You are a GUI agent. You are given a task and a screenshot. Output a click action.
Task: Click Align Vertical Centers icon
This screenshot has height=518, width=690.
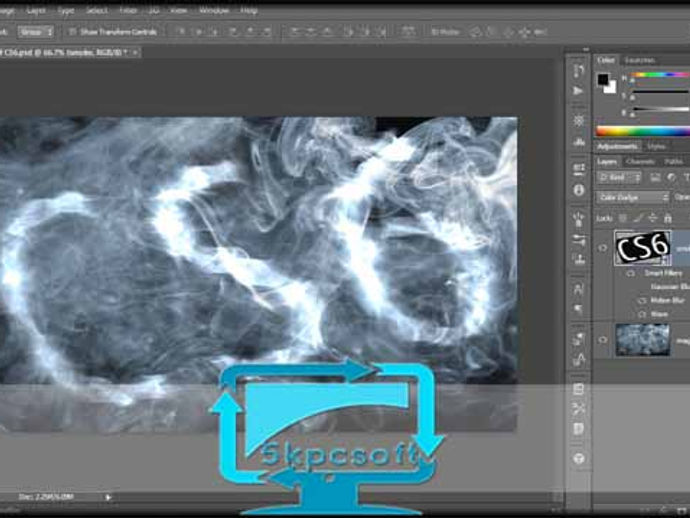coord(198,32)
